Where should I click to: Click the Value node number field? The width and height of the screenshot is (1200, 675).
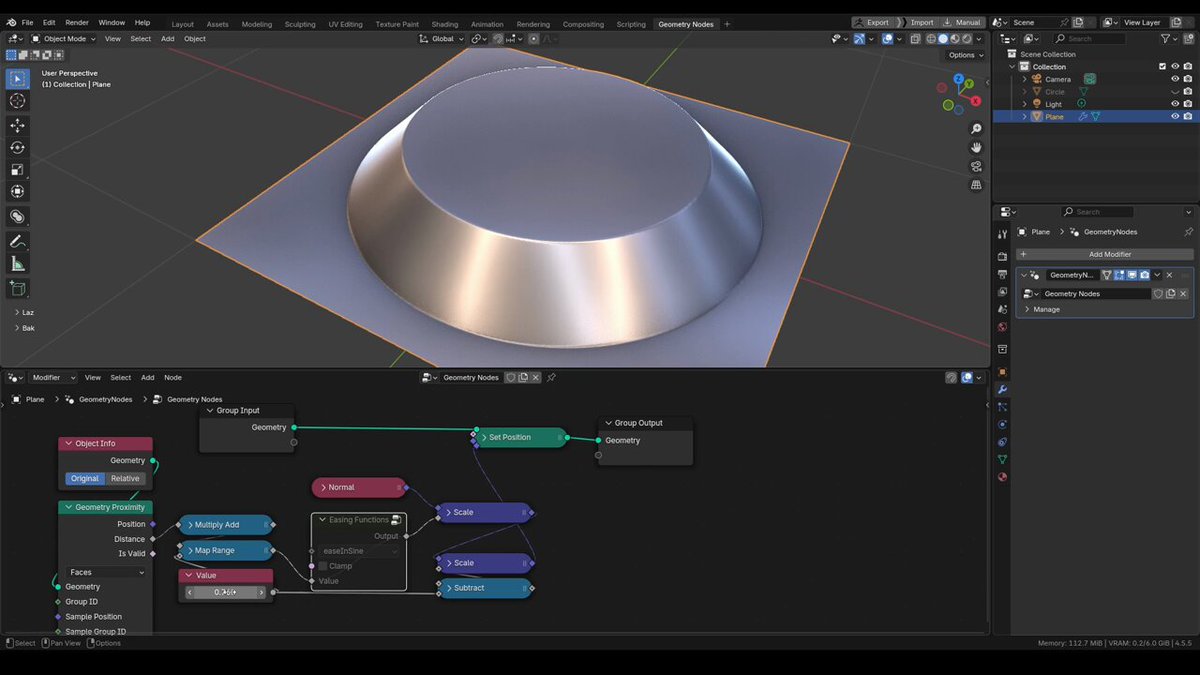[x=226, y=592]
